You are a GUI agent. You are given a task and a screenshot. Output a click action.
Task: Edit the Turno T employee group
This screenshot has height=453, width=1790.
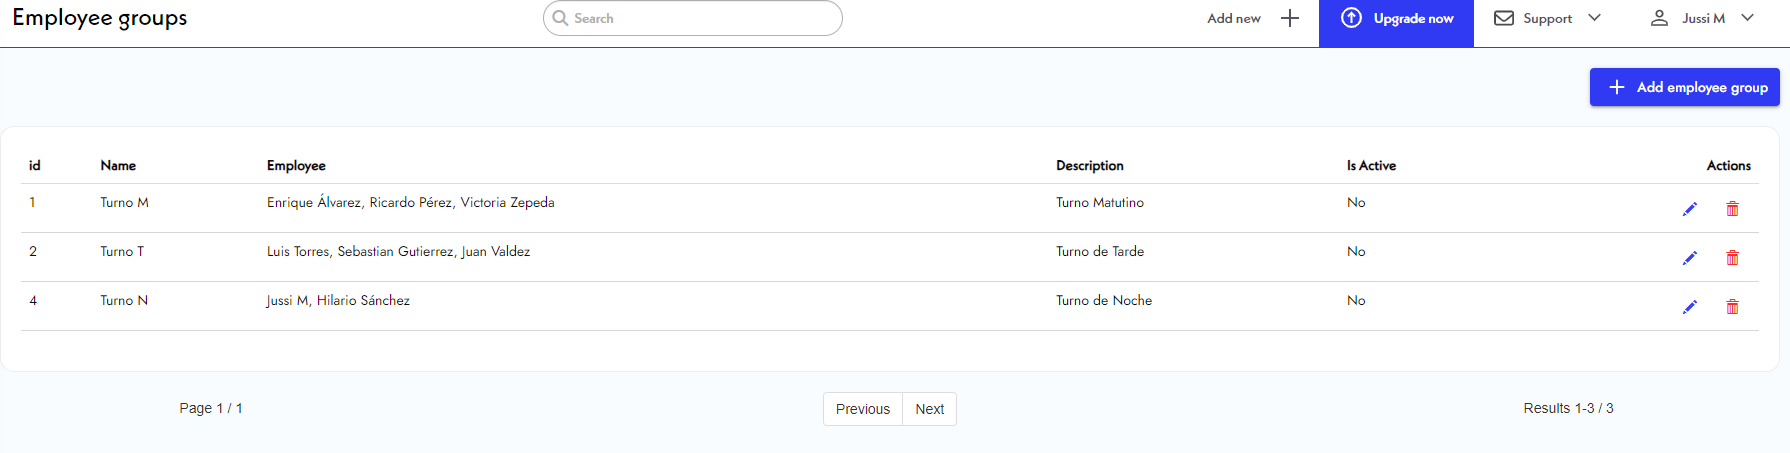tap(1690, 258)
